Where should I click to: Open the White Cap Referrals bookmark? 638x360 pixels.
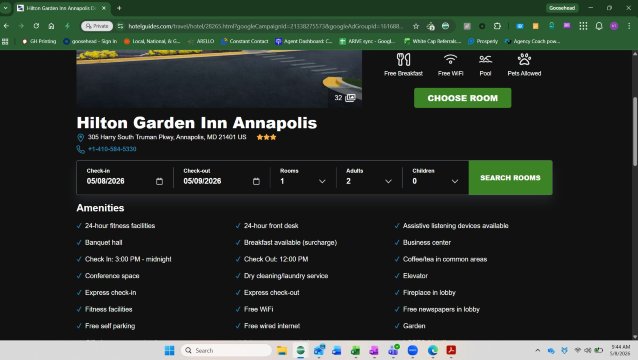pos(433,41)
